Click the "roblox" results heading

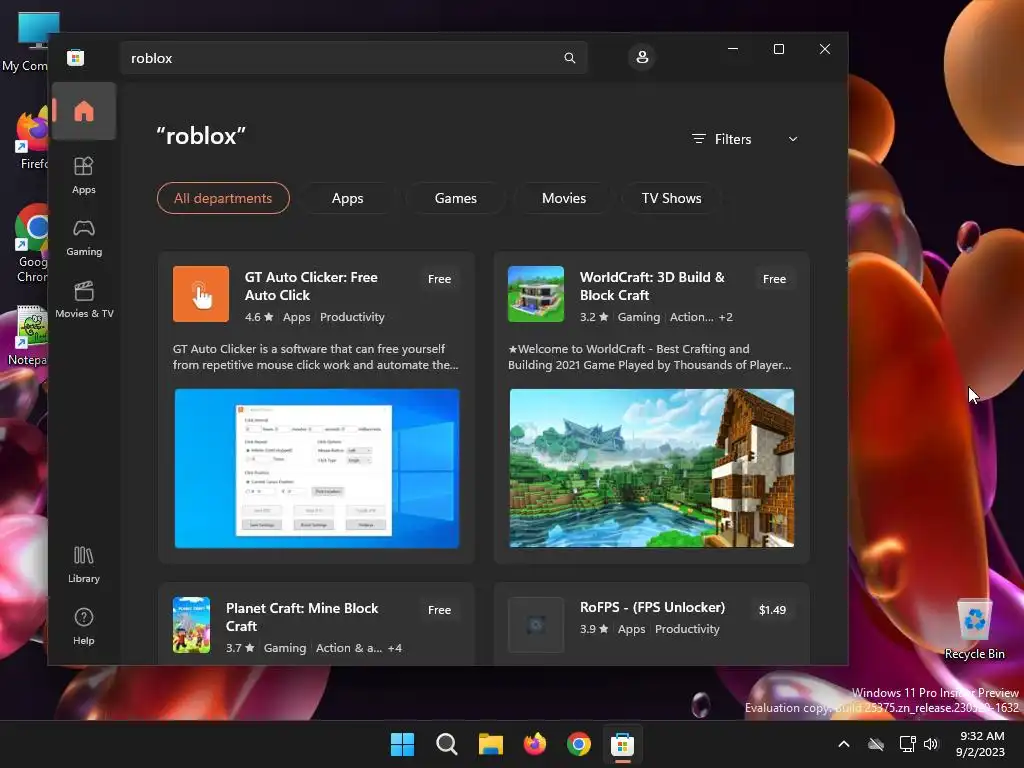pos(200,136)
